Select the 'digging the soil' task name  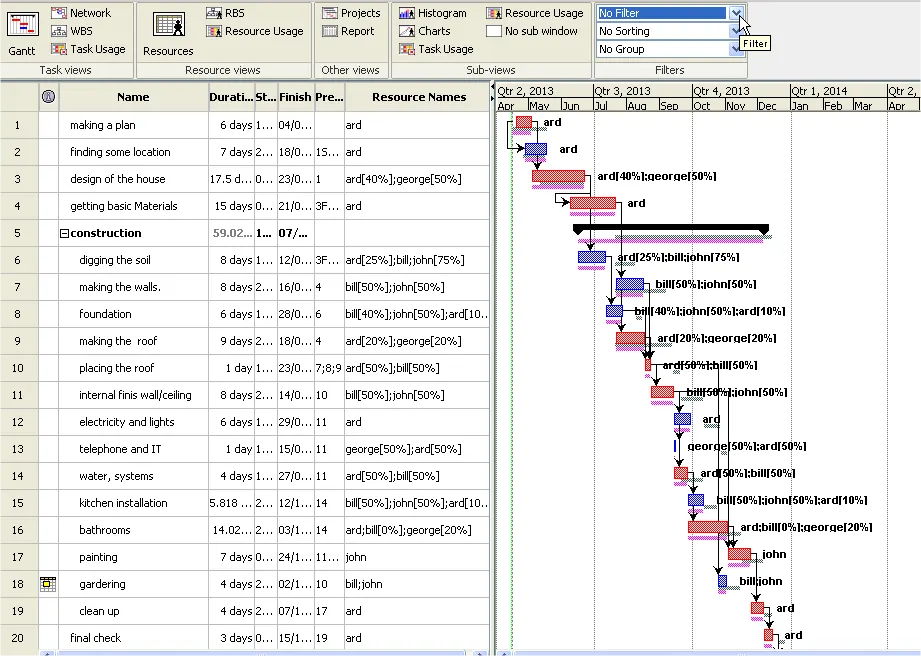(x=115, y=260)
